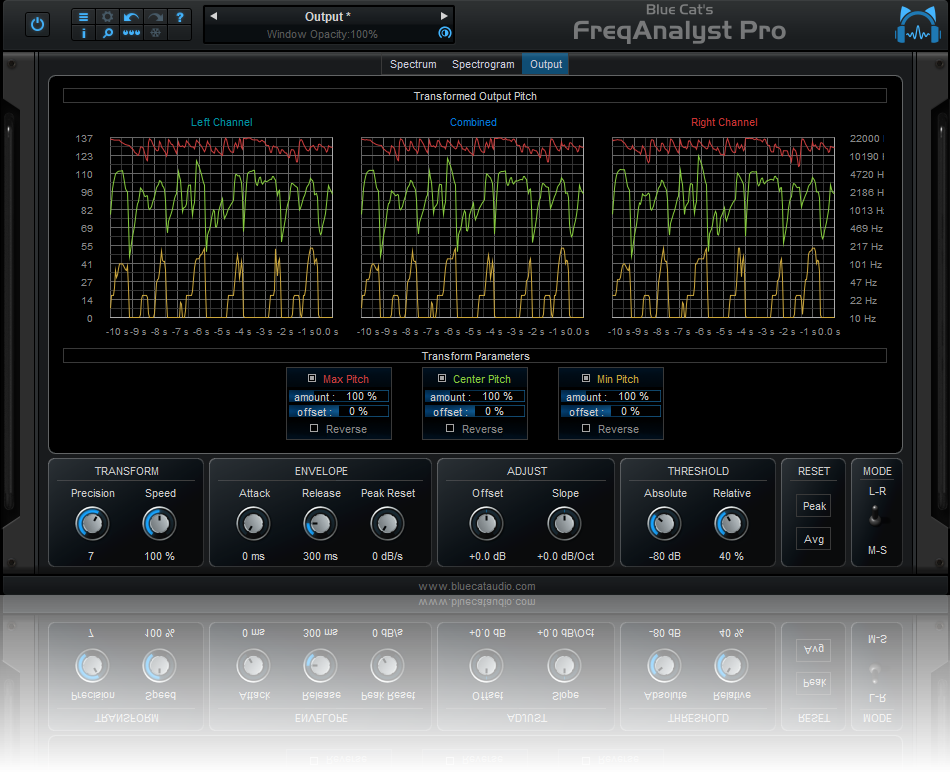Toggle the Min Pitch enable checkbox
The height and width of the screenshot is (773, 950).
coord(586,379)
